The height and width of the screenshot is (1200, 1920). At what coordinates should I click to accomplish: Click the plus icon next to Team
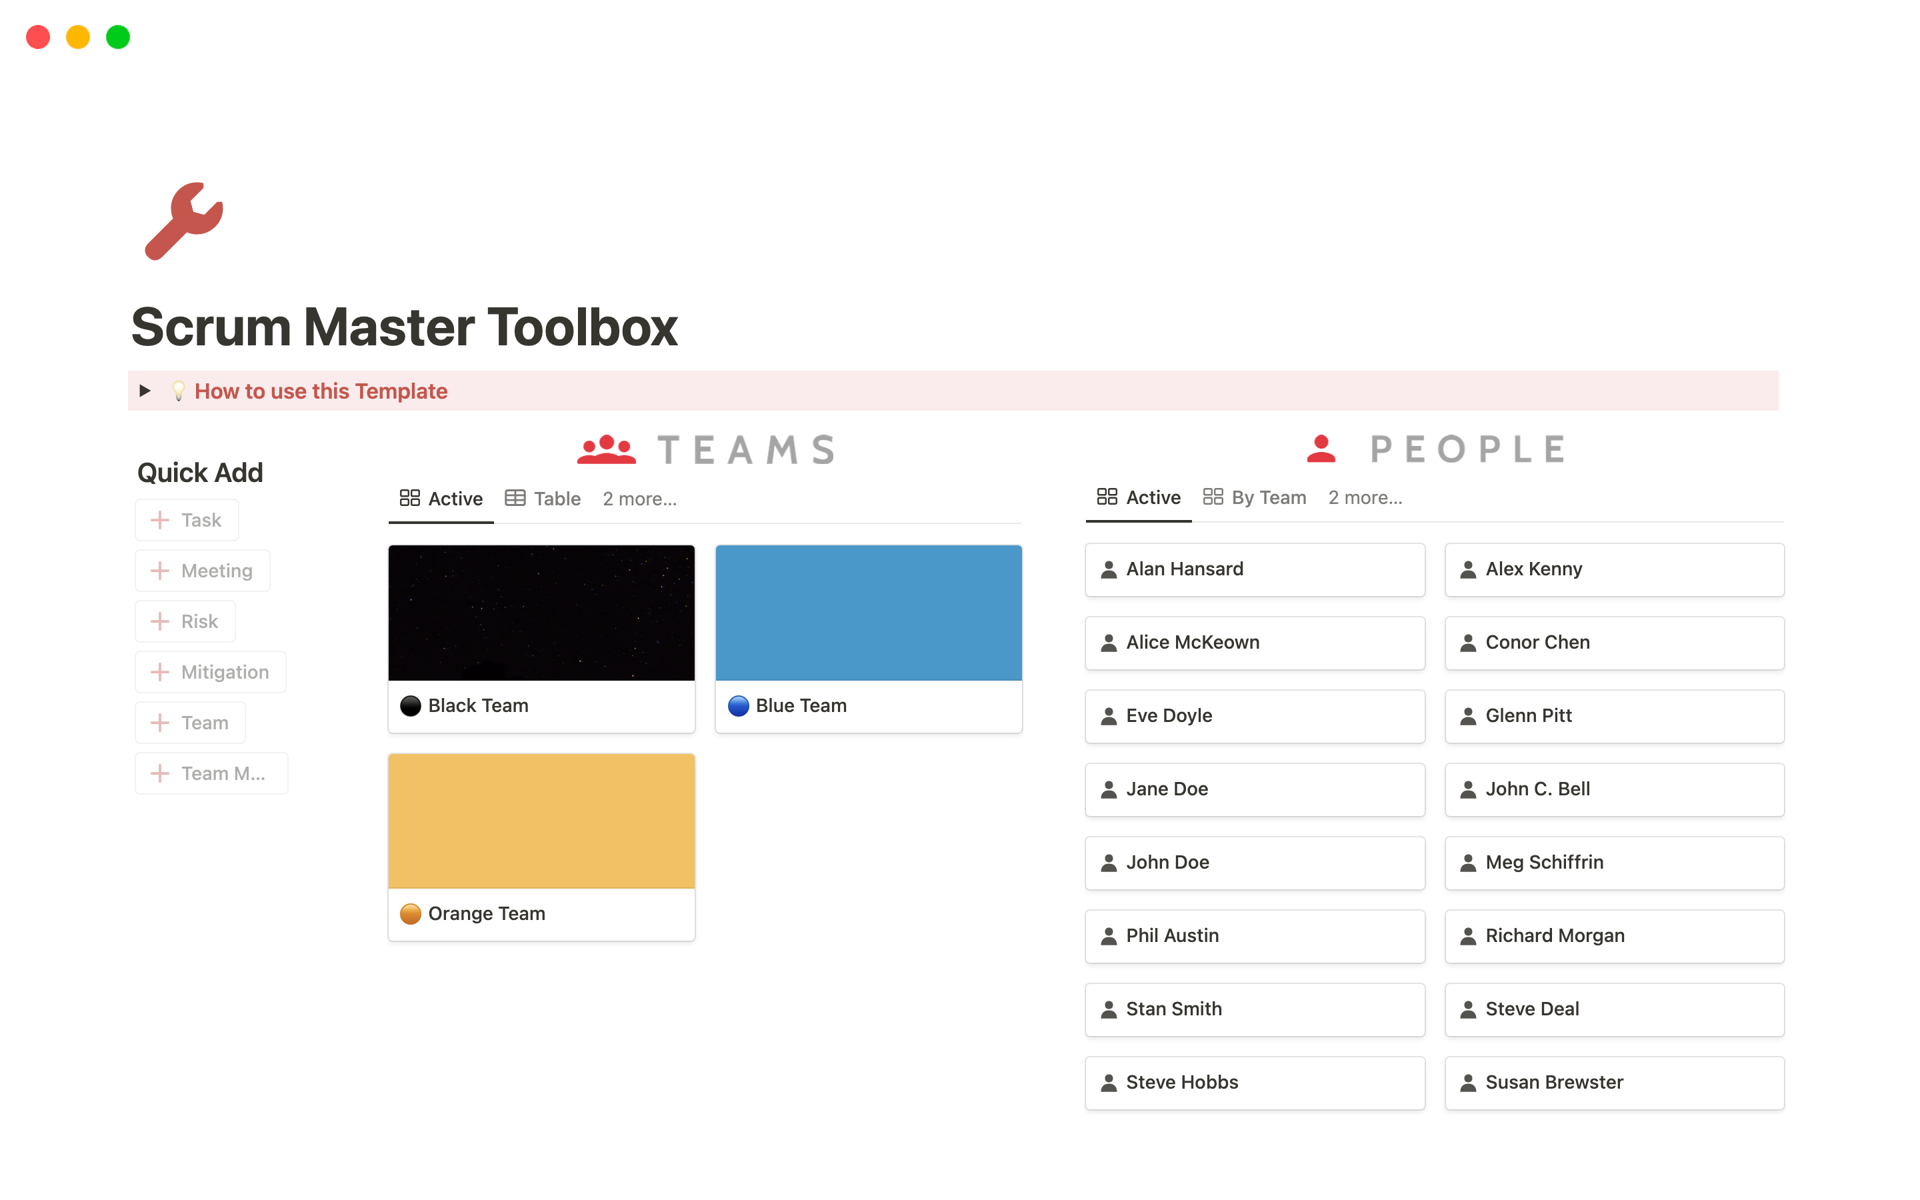pos(162,722)
